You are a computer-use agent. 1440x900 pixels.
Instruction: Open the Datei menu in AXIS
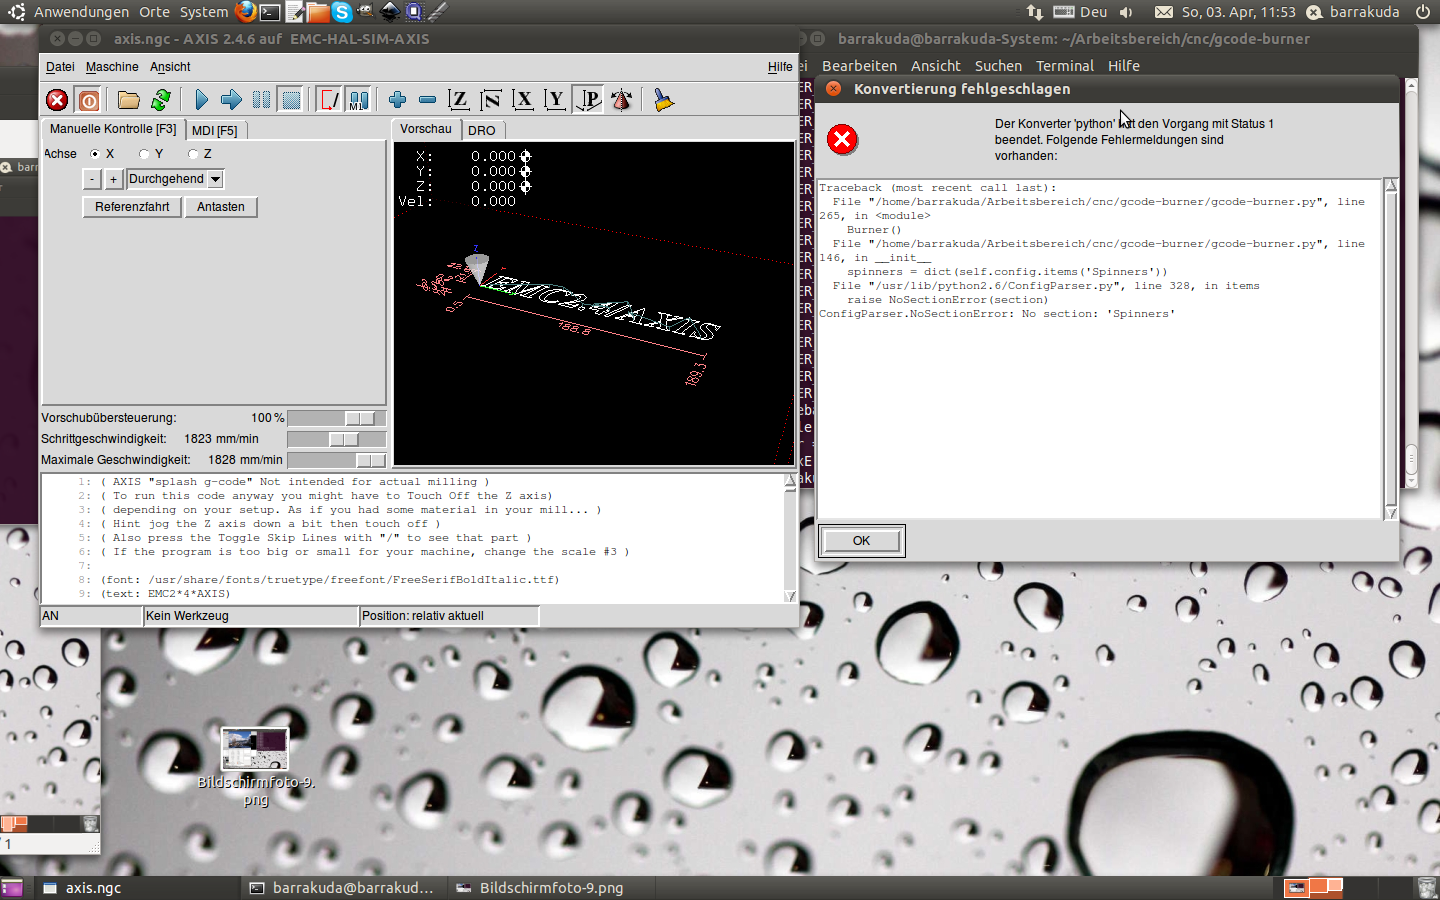[x=60, y=67]
